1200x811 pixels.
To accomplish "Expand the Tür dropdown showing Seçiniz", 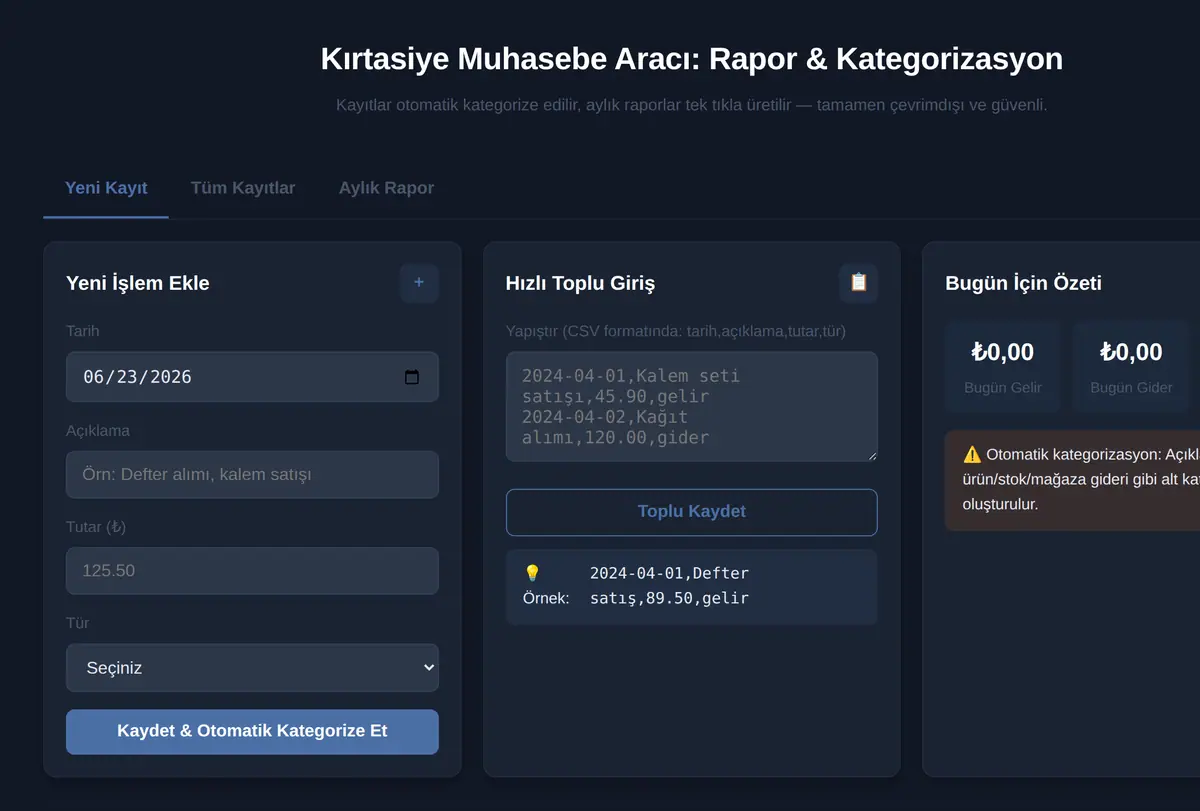I will 252,667.
